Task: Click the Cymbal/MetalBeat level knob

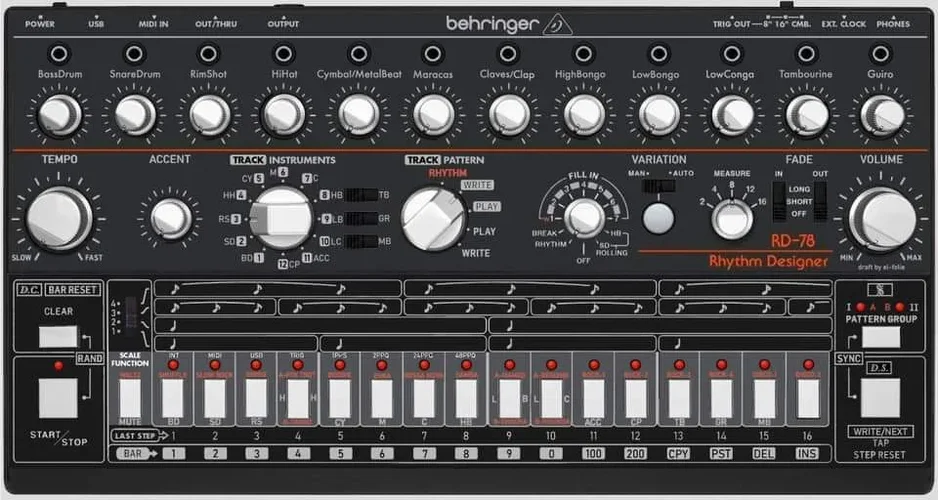Action: 359,115
